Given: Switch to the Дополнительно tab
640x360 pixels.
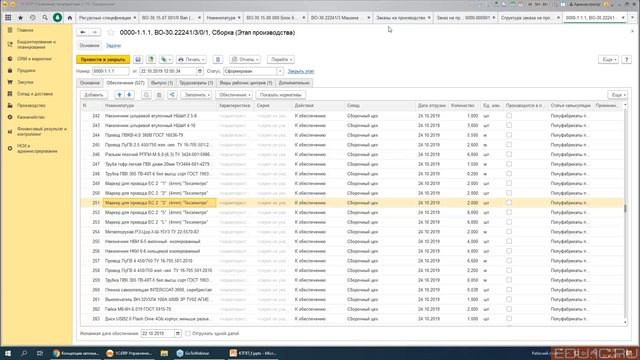Looking at the screenshot, I should point(294,83).
